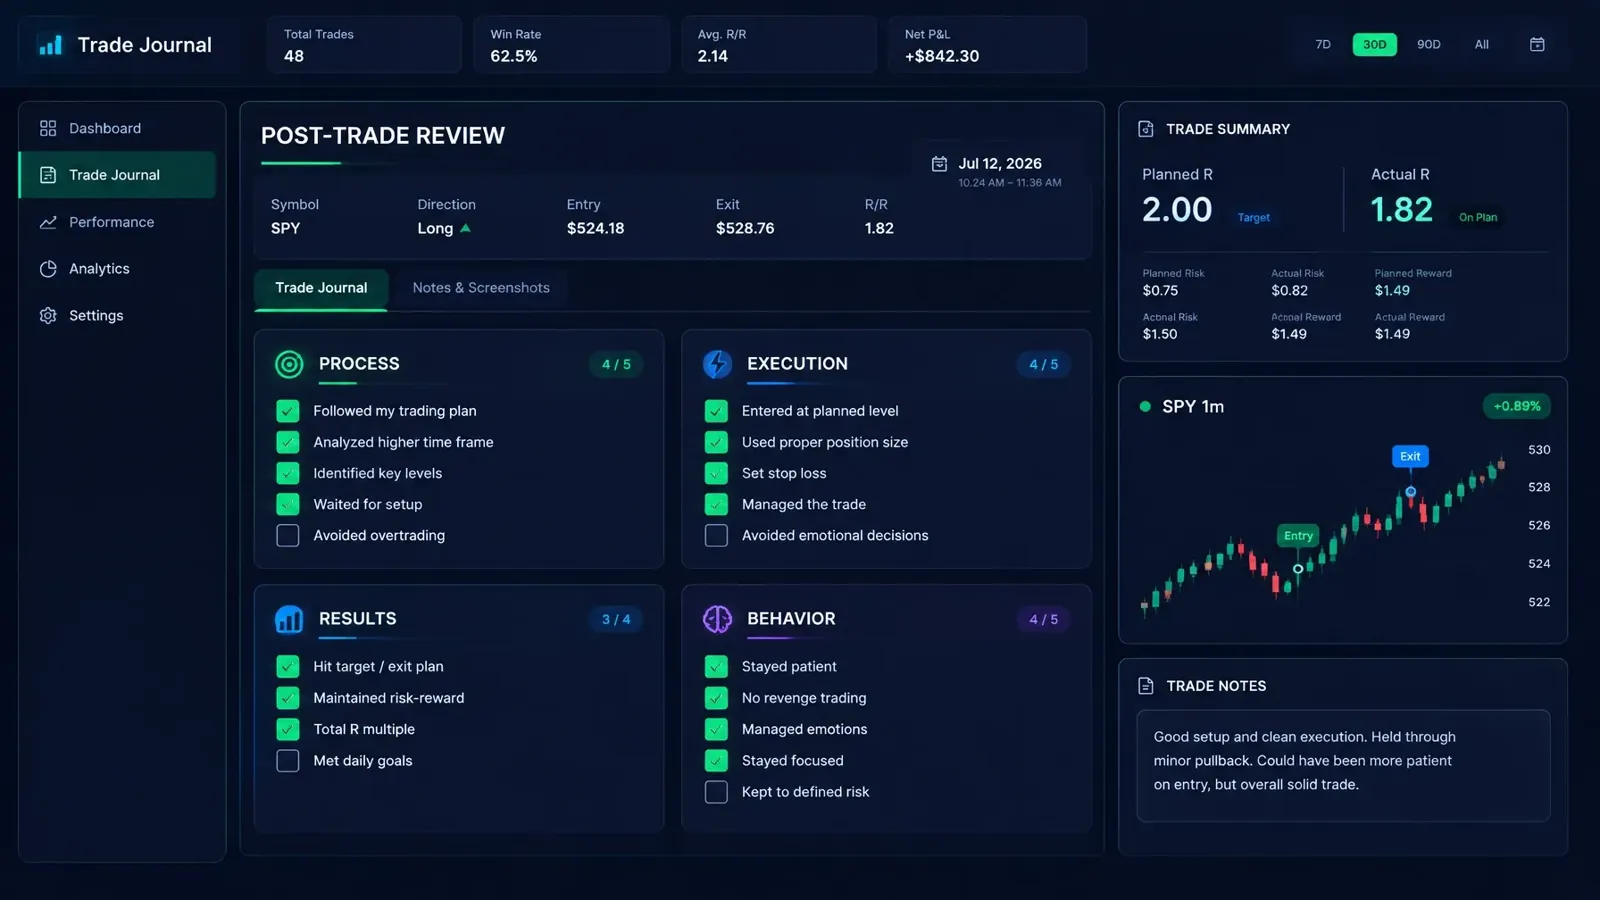
Task: Uncheck Entered at planned level
Action: pos(716,411)
